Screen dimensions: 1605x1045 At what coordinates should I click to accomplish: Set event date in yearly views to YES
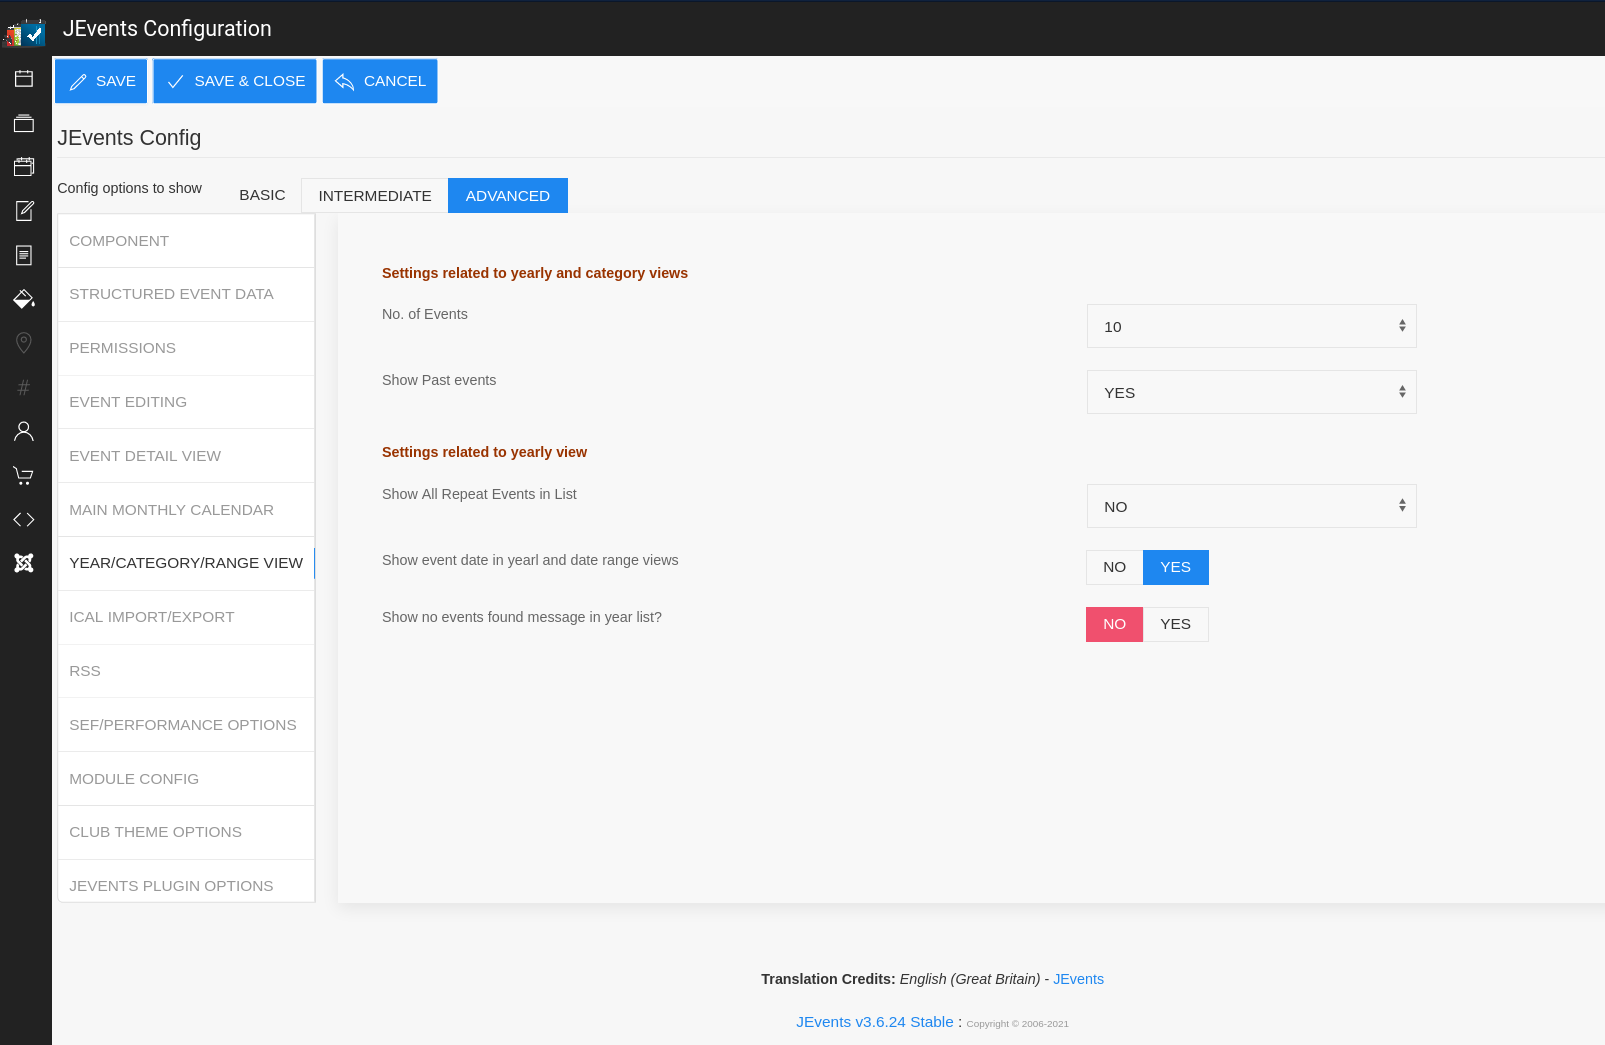(x=1175, y=567)
